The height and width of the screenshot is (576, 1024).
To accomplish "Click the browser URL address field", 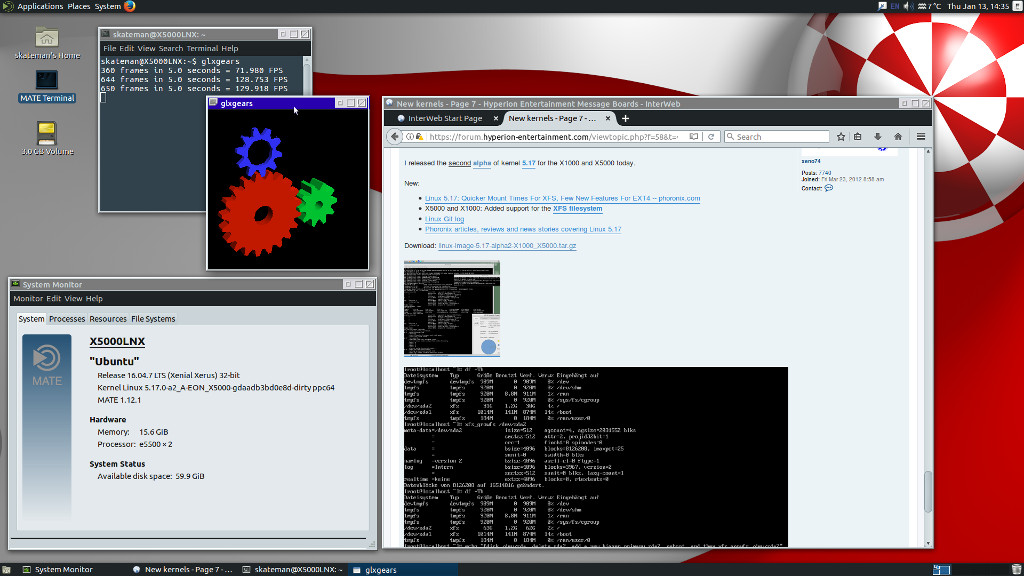I will coord(554,136).
